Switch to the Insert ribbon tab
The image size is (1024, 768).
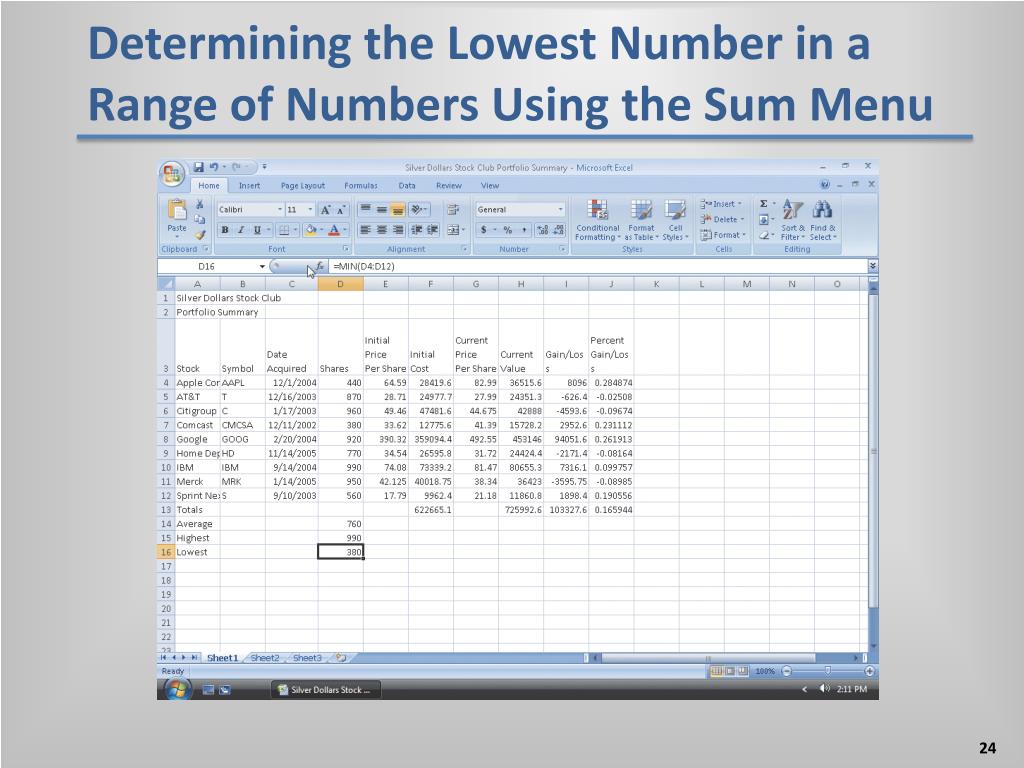(x=249, y=185)
